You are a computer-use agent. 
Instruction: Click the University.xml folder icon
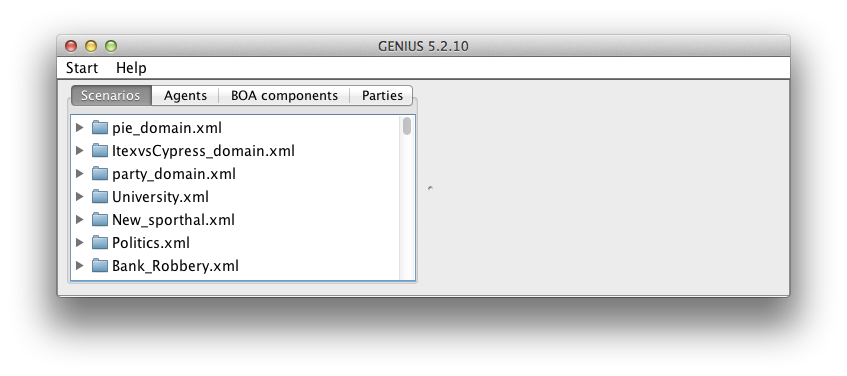pos(100,197)
